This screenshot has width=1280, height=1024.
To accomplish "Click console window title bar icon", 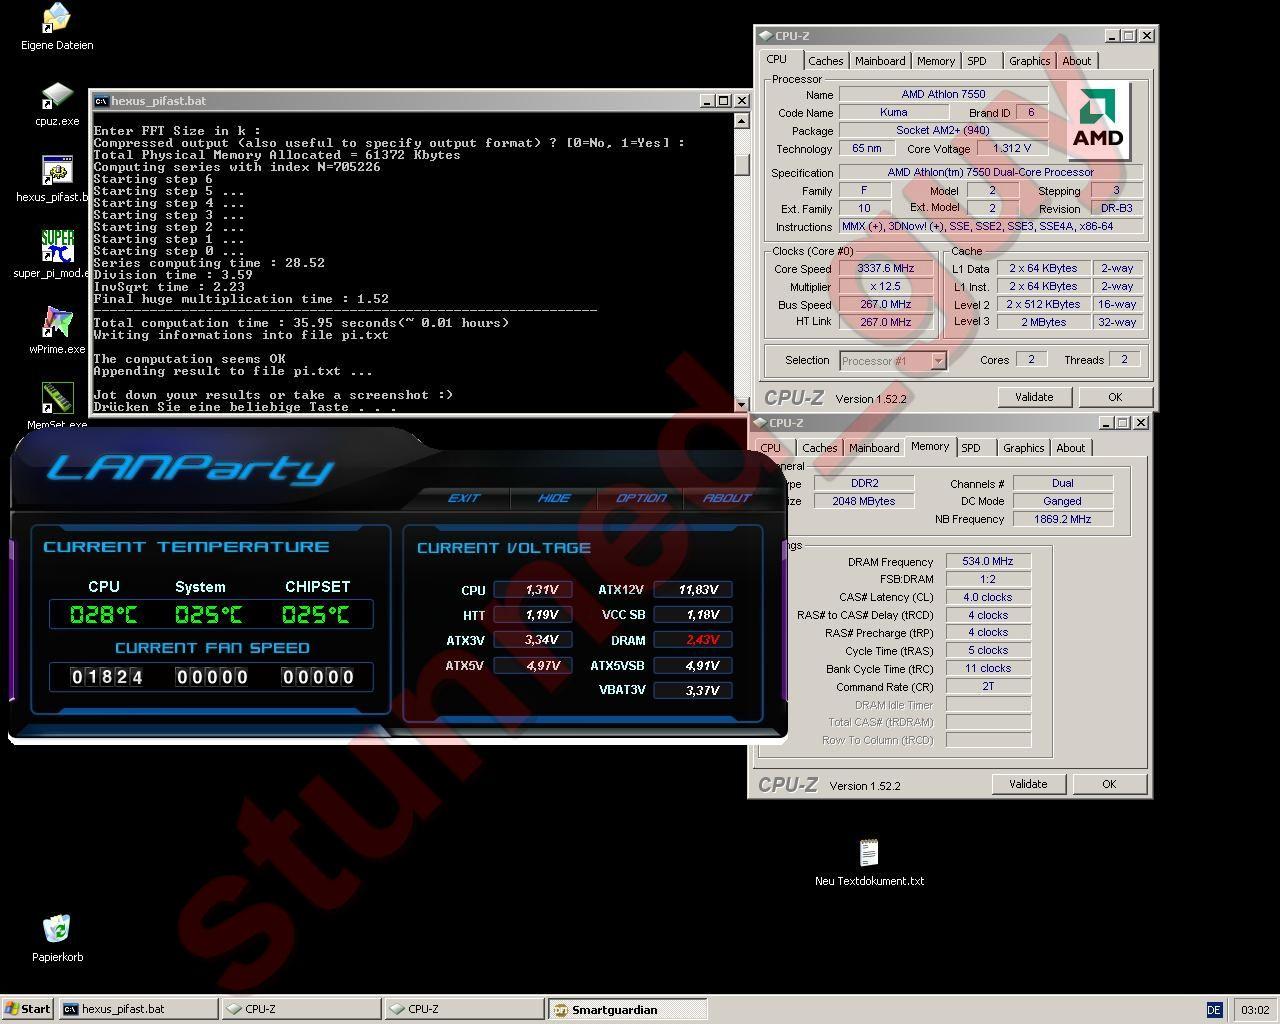I will [101, 101].
